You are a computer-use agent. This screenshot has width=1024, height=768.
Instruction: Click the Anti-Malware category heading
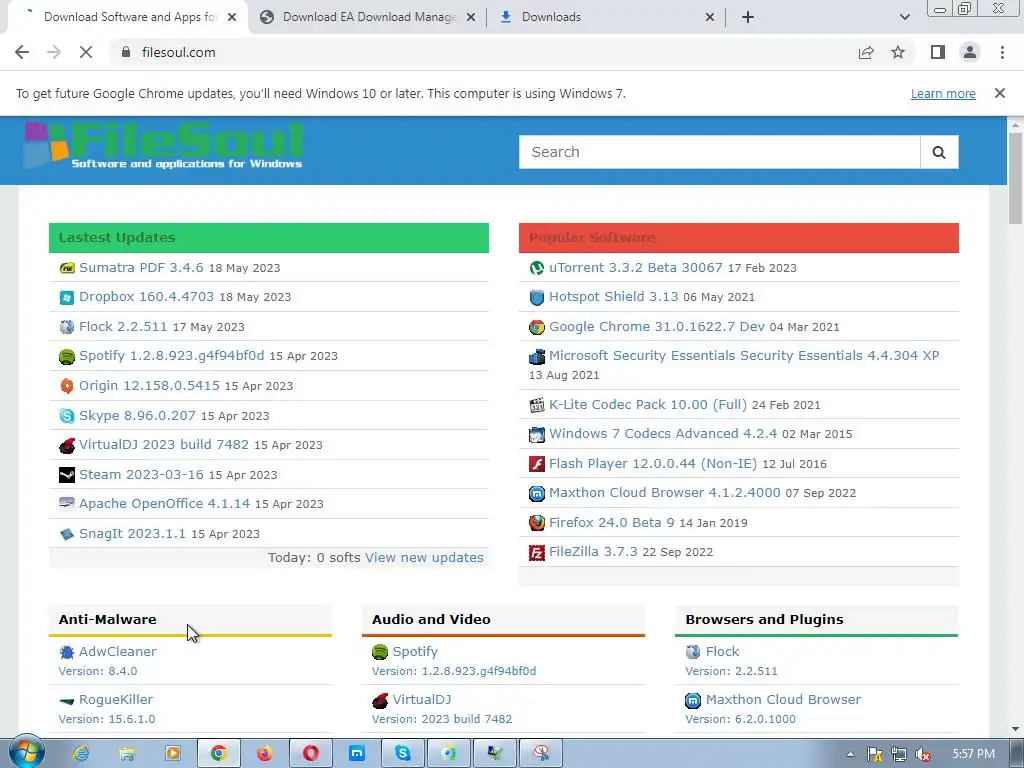coord(108,620)
